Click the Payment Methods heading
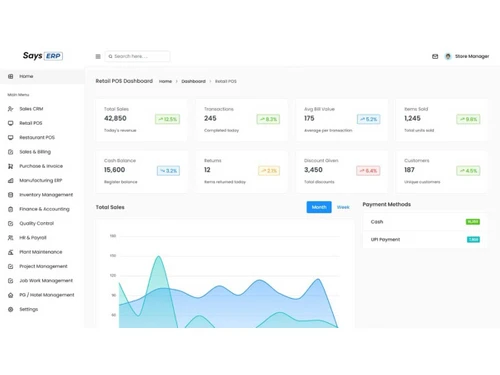This screenshot has width=500, height=375. [x=387, y=204]
